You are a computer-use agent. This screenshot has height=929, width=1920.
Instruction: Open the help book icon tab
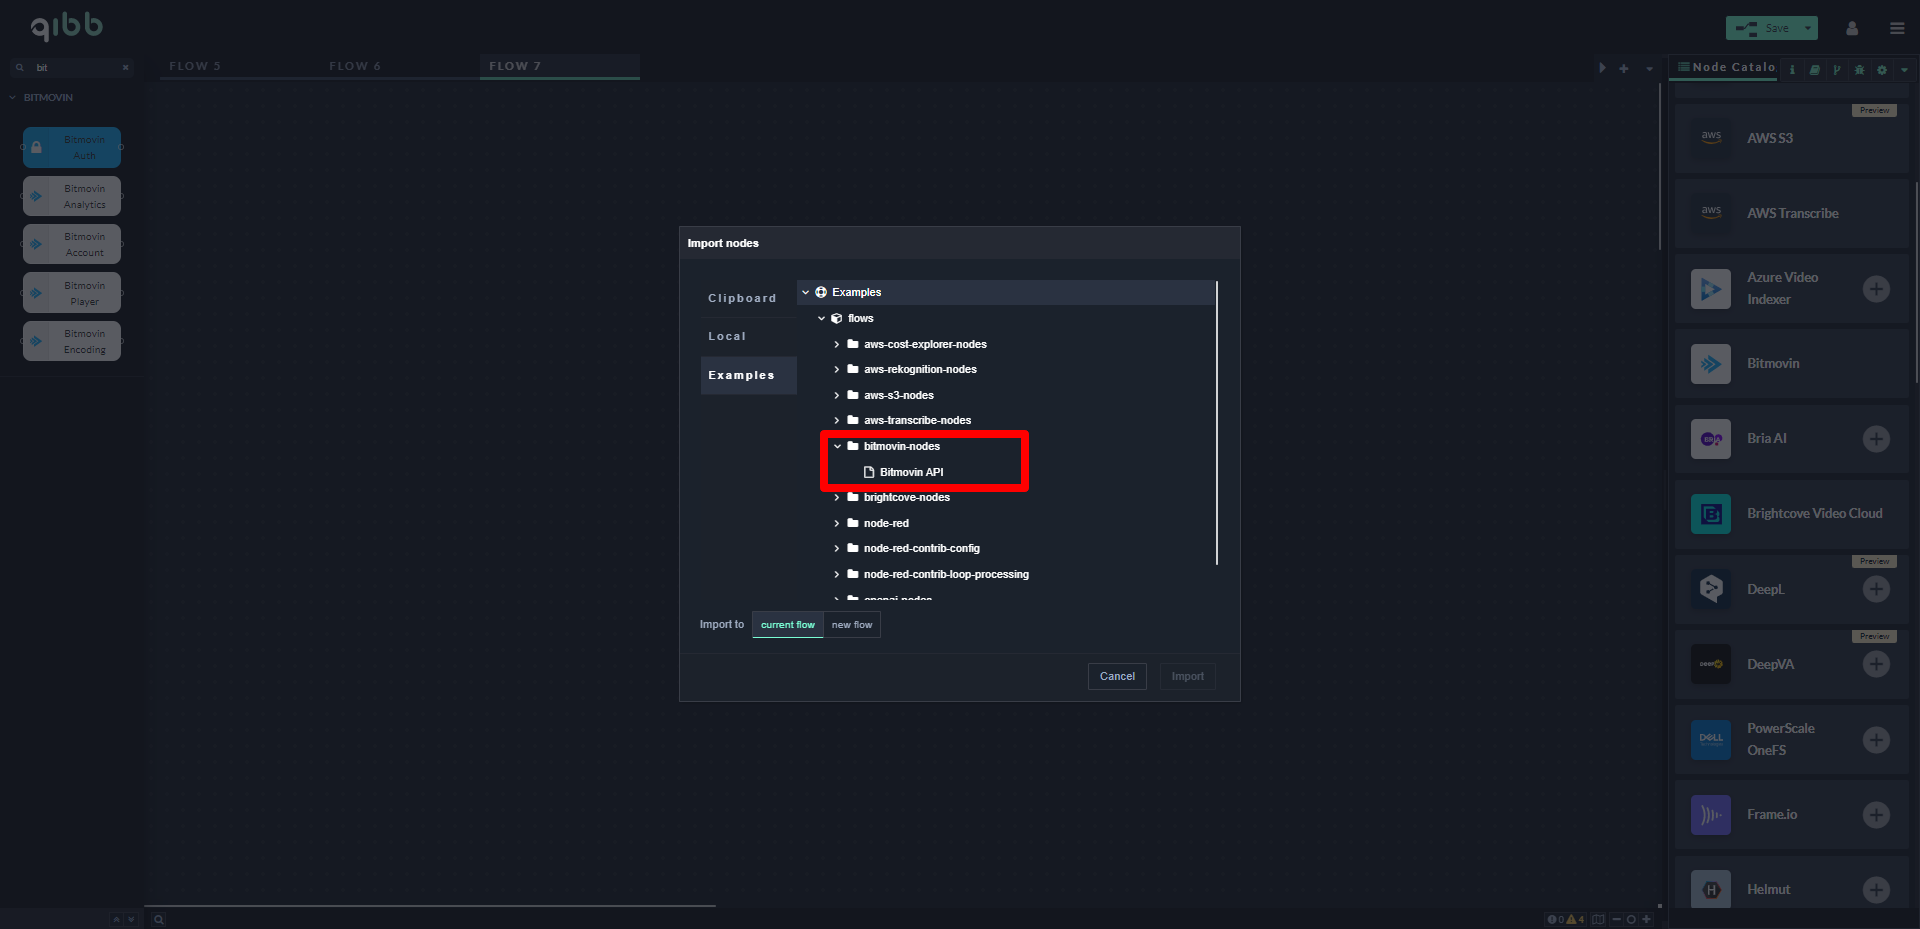coord(1814,70)
